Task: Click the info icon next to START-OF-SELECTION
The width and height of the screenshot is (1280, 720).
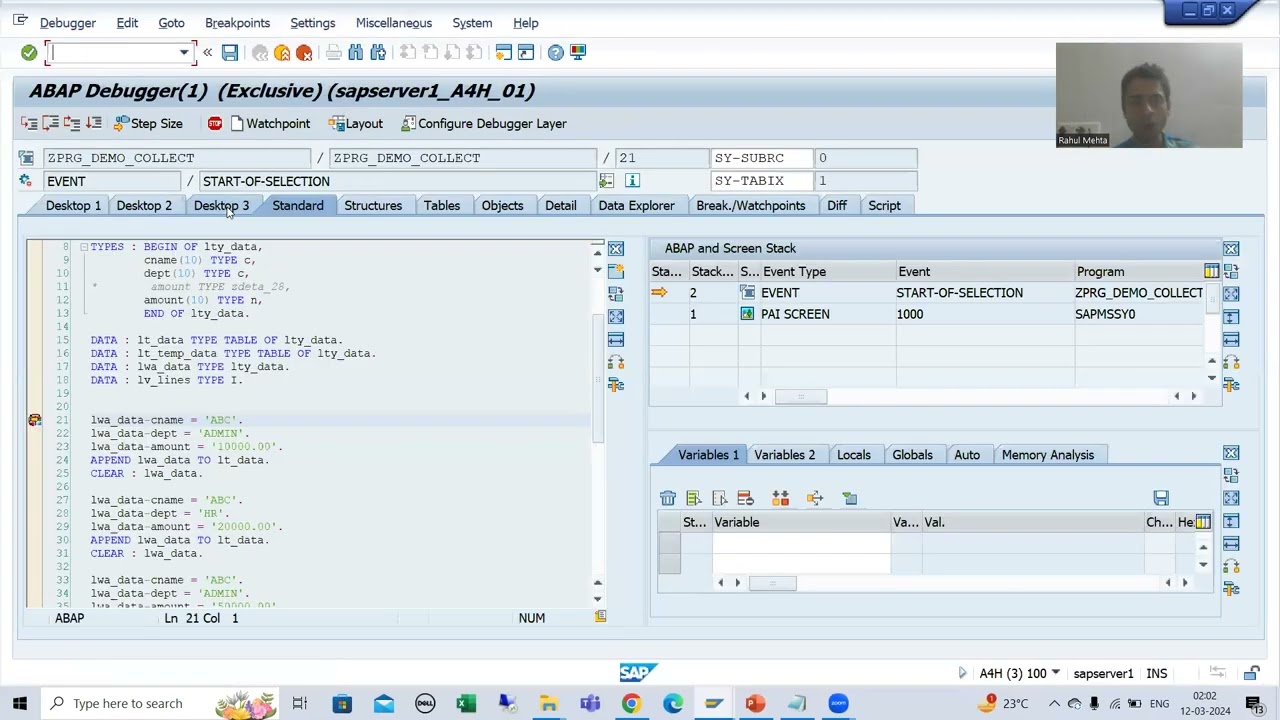Action: pyautogui.click(x=632, y=181)
